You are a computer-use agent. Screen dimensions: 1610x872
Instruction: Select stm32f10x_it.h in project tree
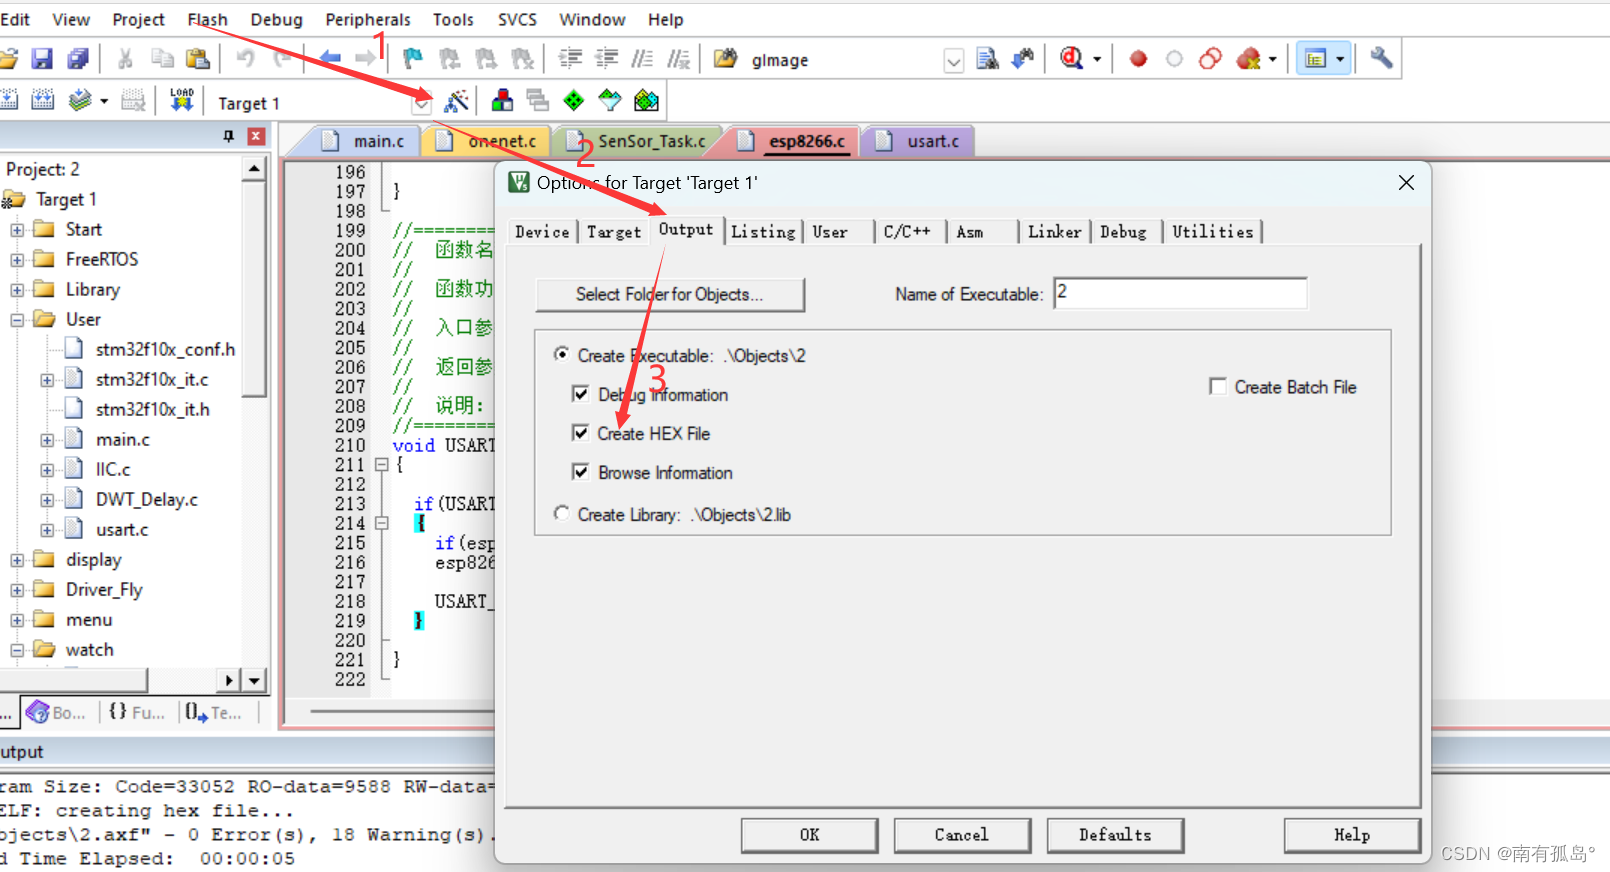pos(152,409)
